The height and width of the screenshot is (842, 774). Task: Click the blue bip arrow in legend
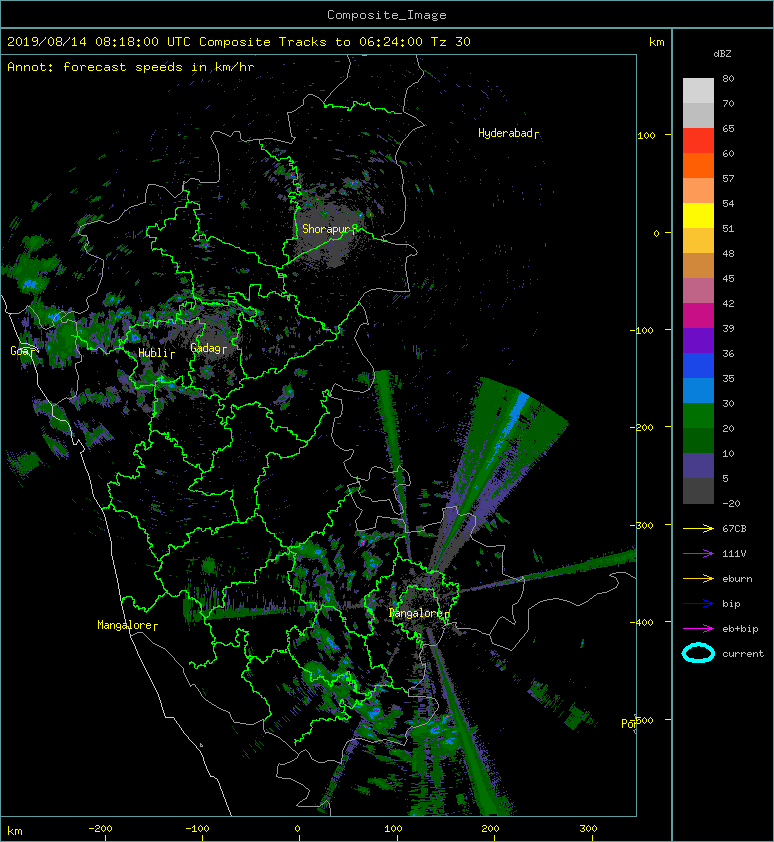(698, 604)
